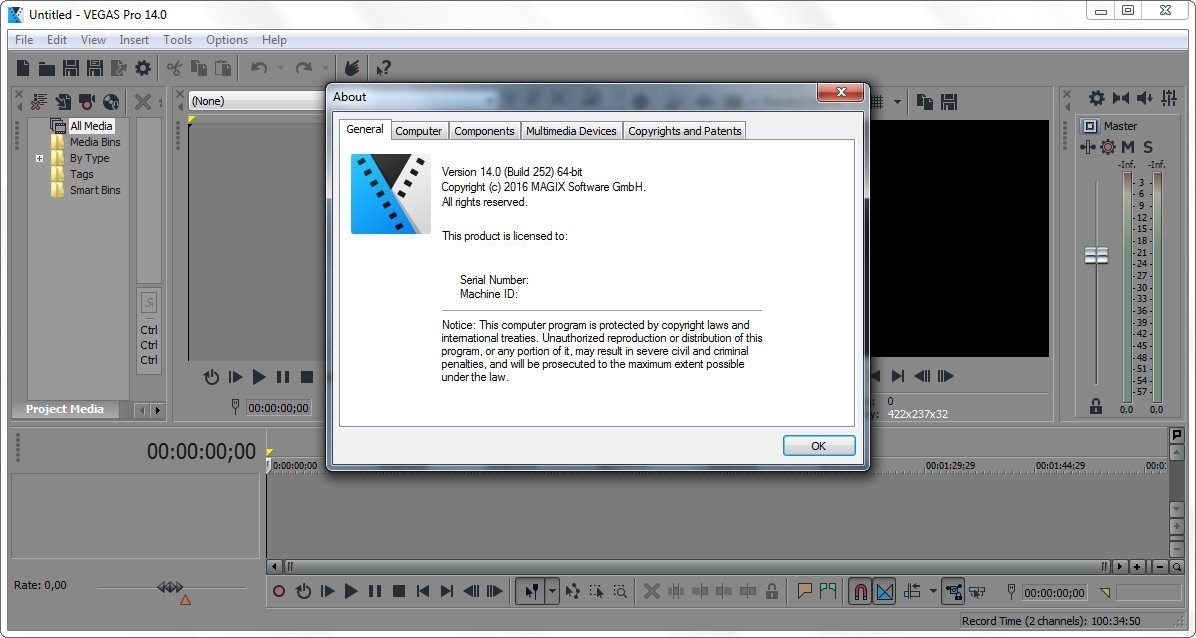Screen dimensions: 1196x638
Task: Click the What's This help icon
Action: (x=383, y=69)
